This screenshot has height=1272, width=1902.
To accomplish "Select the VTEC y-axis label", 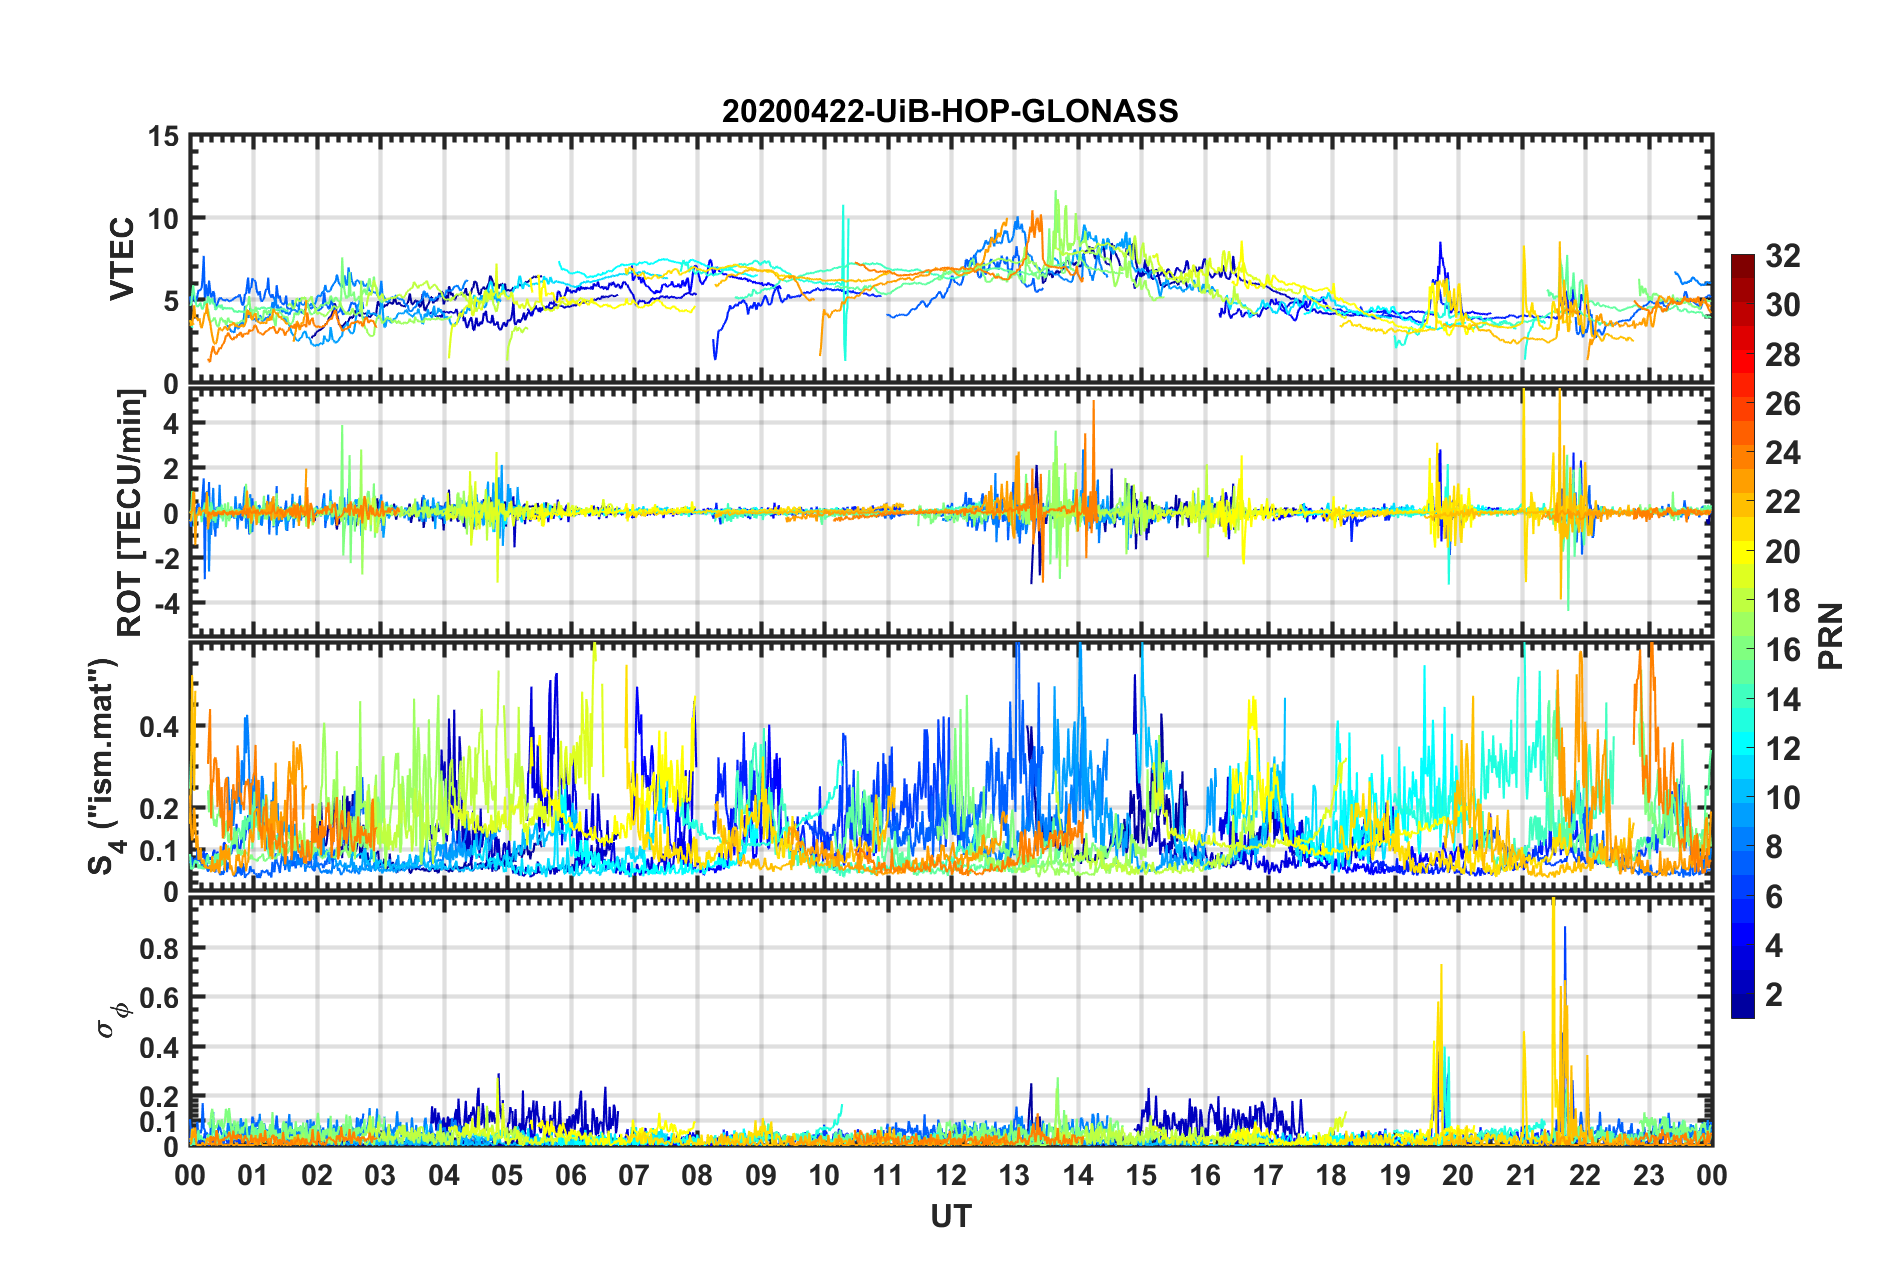I will coord(122,258).
